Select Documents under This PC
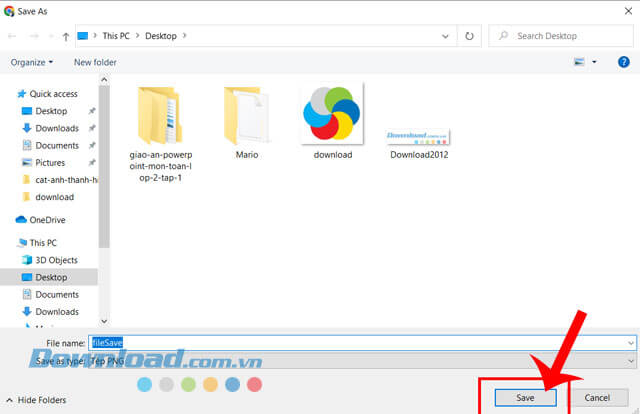Viewport: 640px width, 414px height. click(x=57, y=294)
